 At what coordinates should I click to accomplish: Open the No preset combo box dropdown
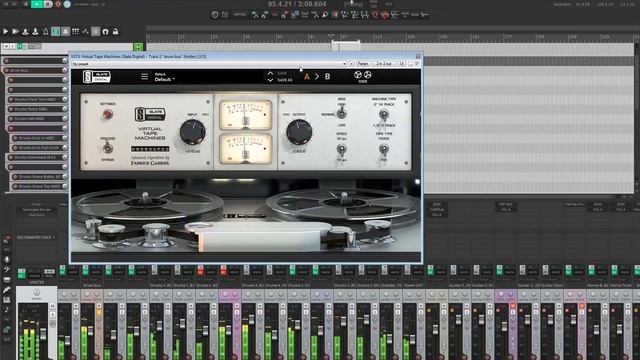[344, 64]
